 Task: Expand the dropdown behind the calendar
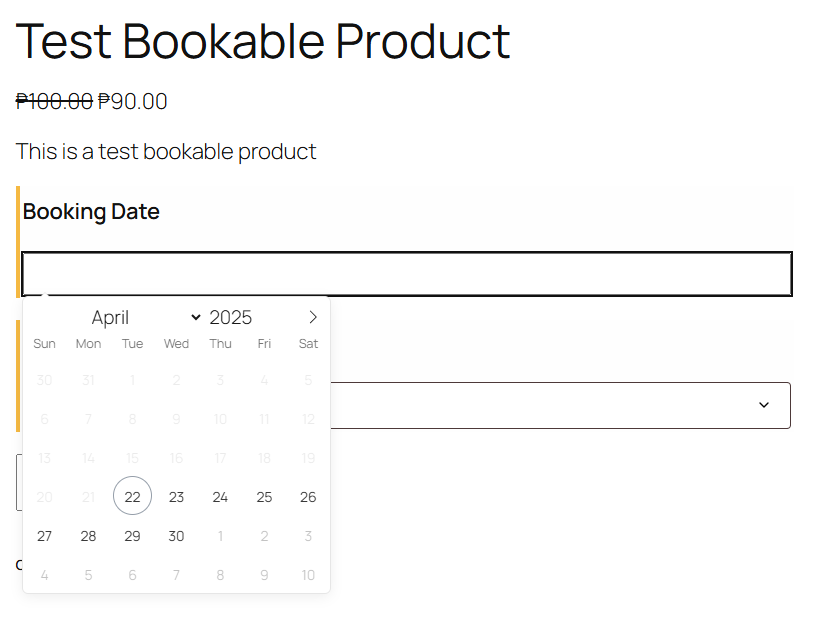tap(763, 405)
